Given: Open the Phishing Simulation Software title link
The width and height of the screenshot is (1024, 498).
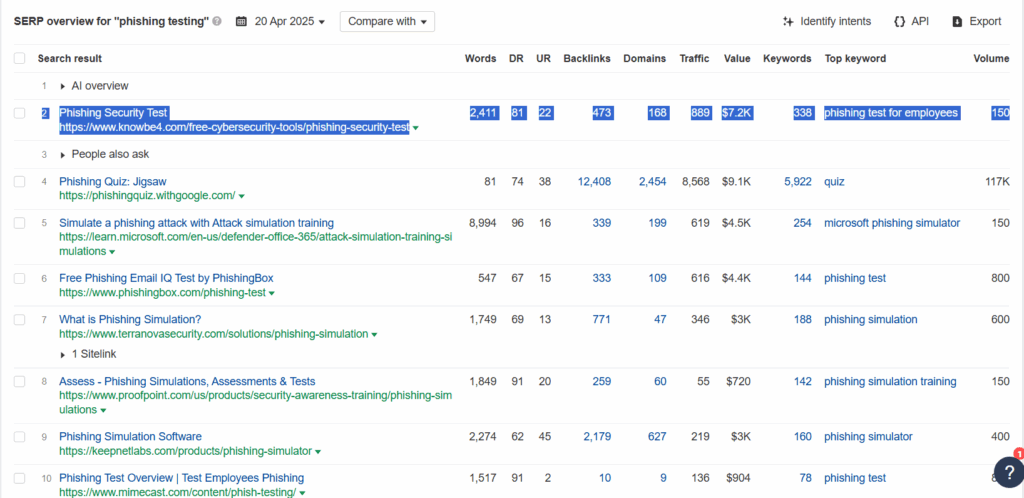Looking at the screenshot, I should coord(130,437).
